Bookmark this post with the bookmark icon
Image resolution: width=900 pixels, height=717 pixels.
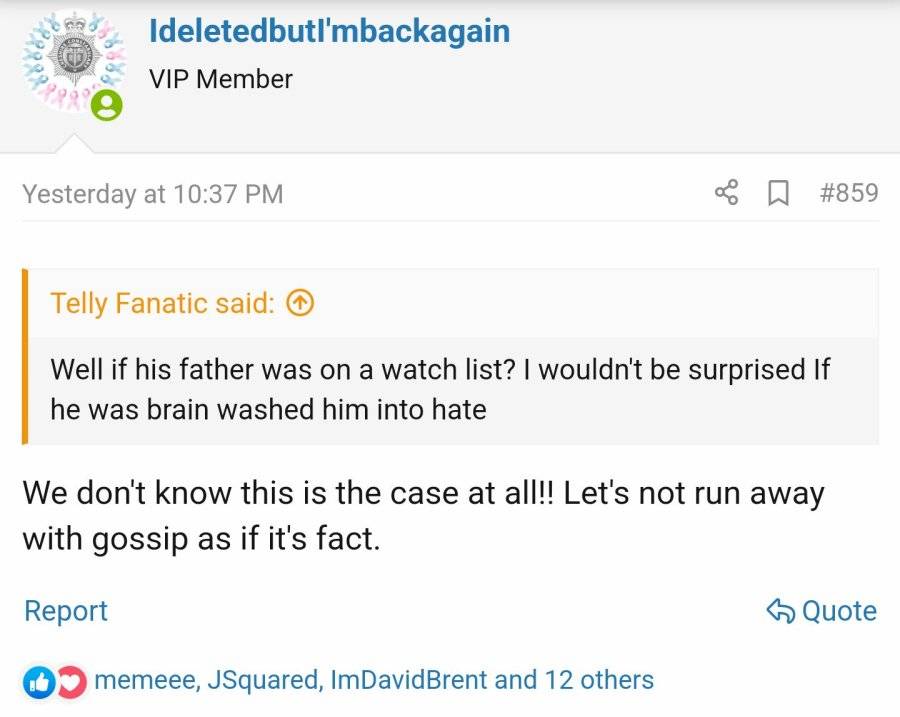tap(778, 193)
